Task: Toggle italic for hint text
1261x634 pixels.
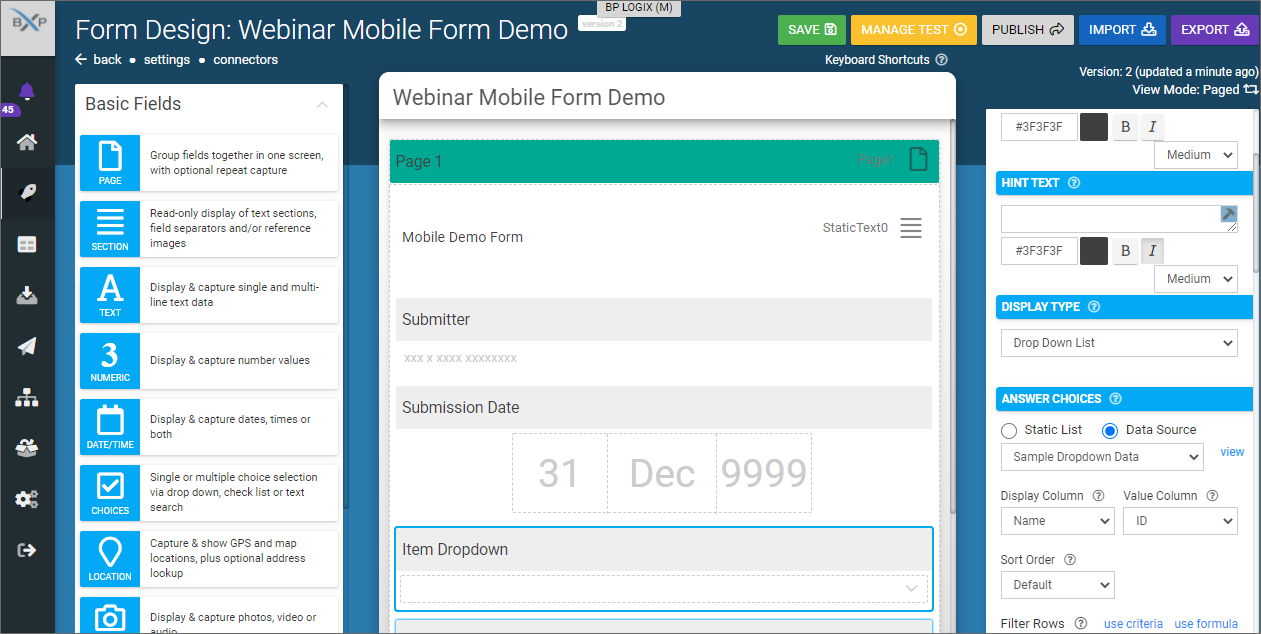Action: click(1152, 251)
